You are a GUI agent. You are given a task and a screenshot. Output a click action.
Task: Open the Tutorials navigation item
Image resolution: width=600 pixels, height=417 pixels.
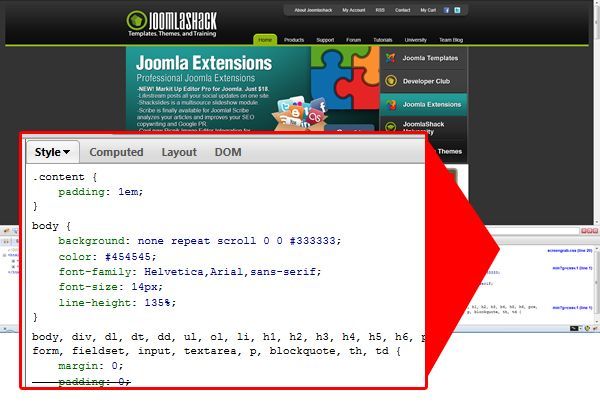coord(383,40)
